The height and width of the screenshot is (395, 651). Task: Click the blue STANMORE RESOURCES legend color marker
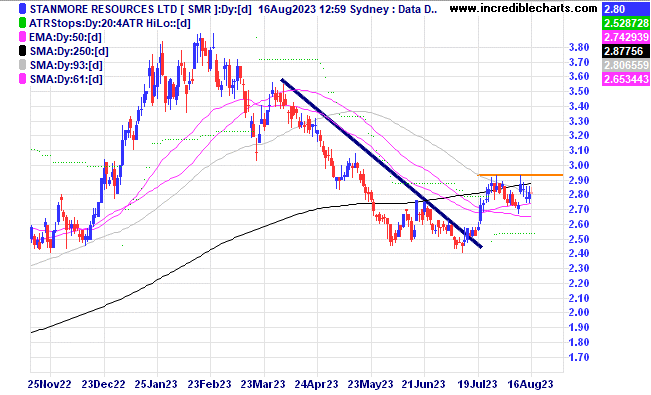coord(22,9)
